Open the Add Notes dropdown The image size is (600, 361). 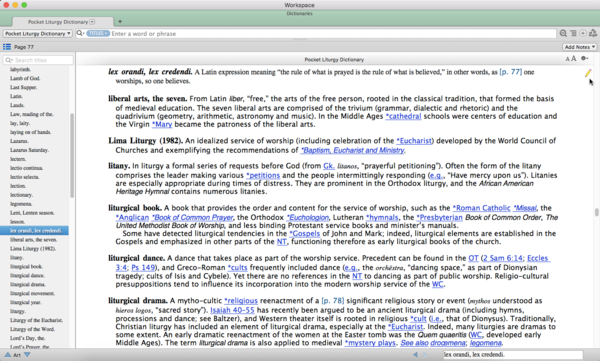coord(580,47)
